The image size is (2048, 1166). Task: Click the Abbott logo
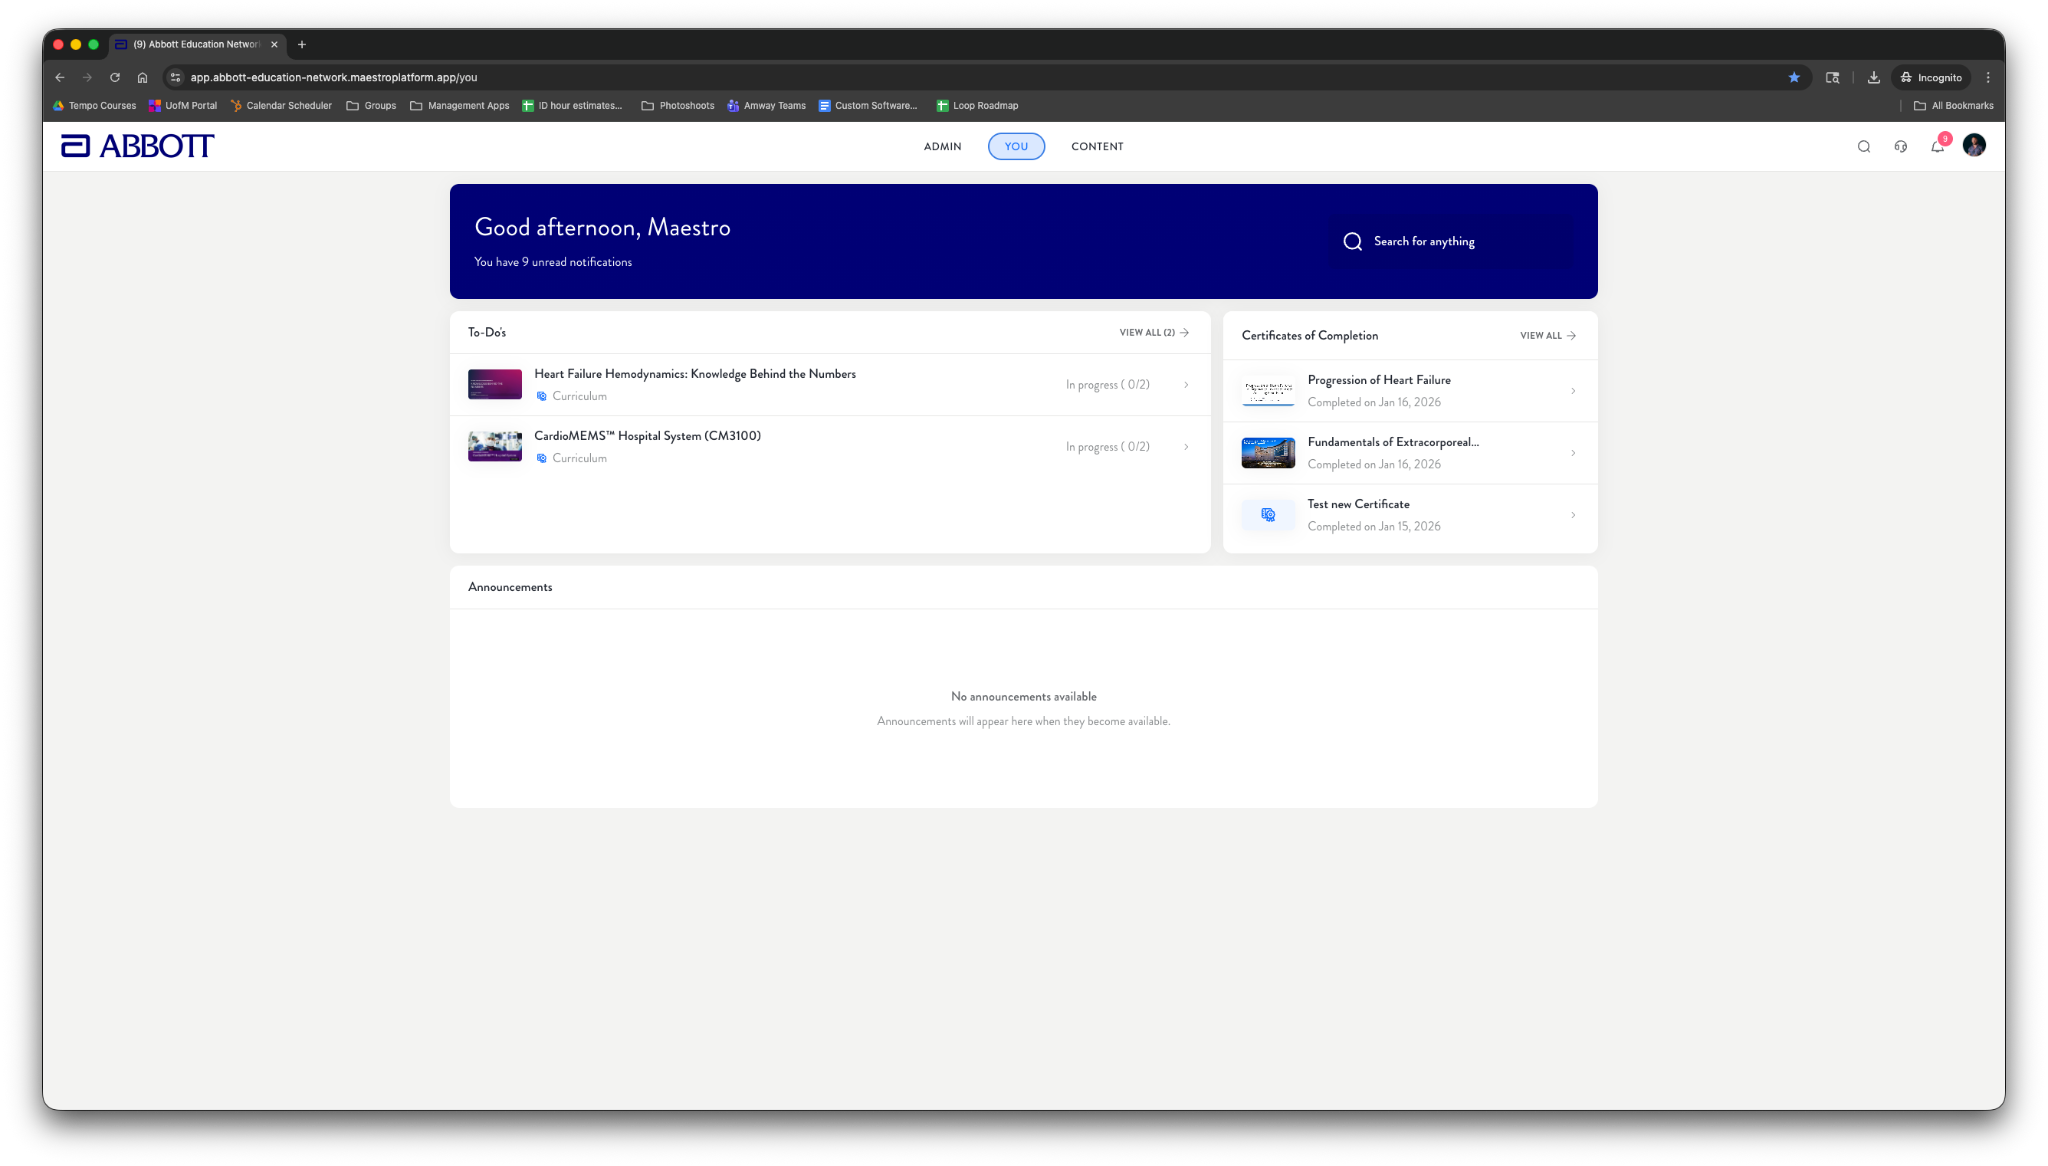(137, 146)
